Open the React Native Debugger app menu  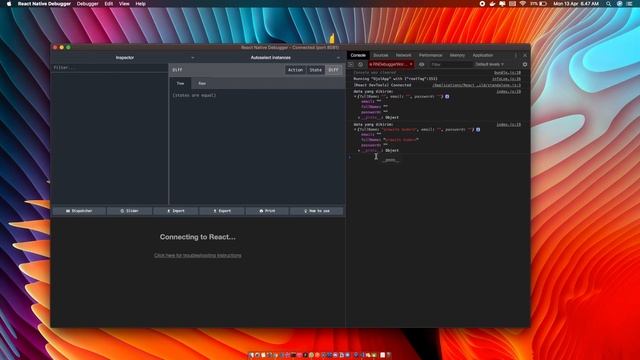click(x=44, y=4)
